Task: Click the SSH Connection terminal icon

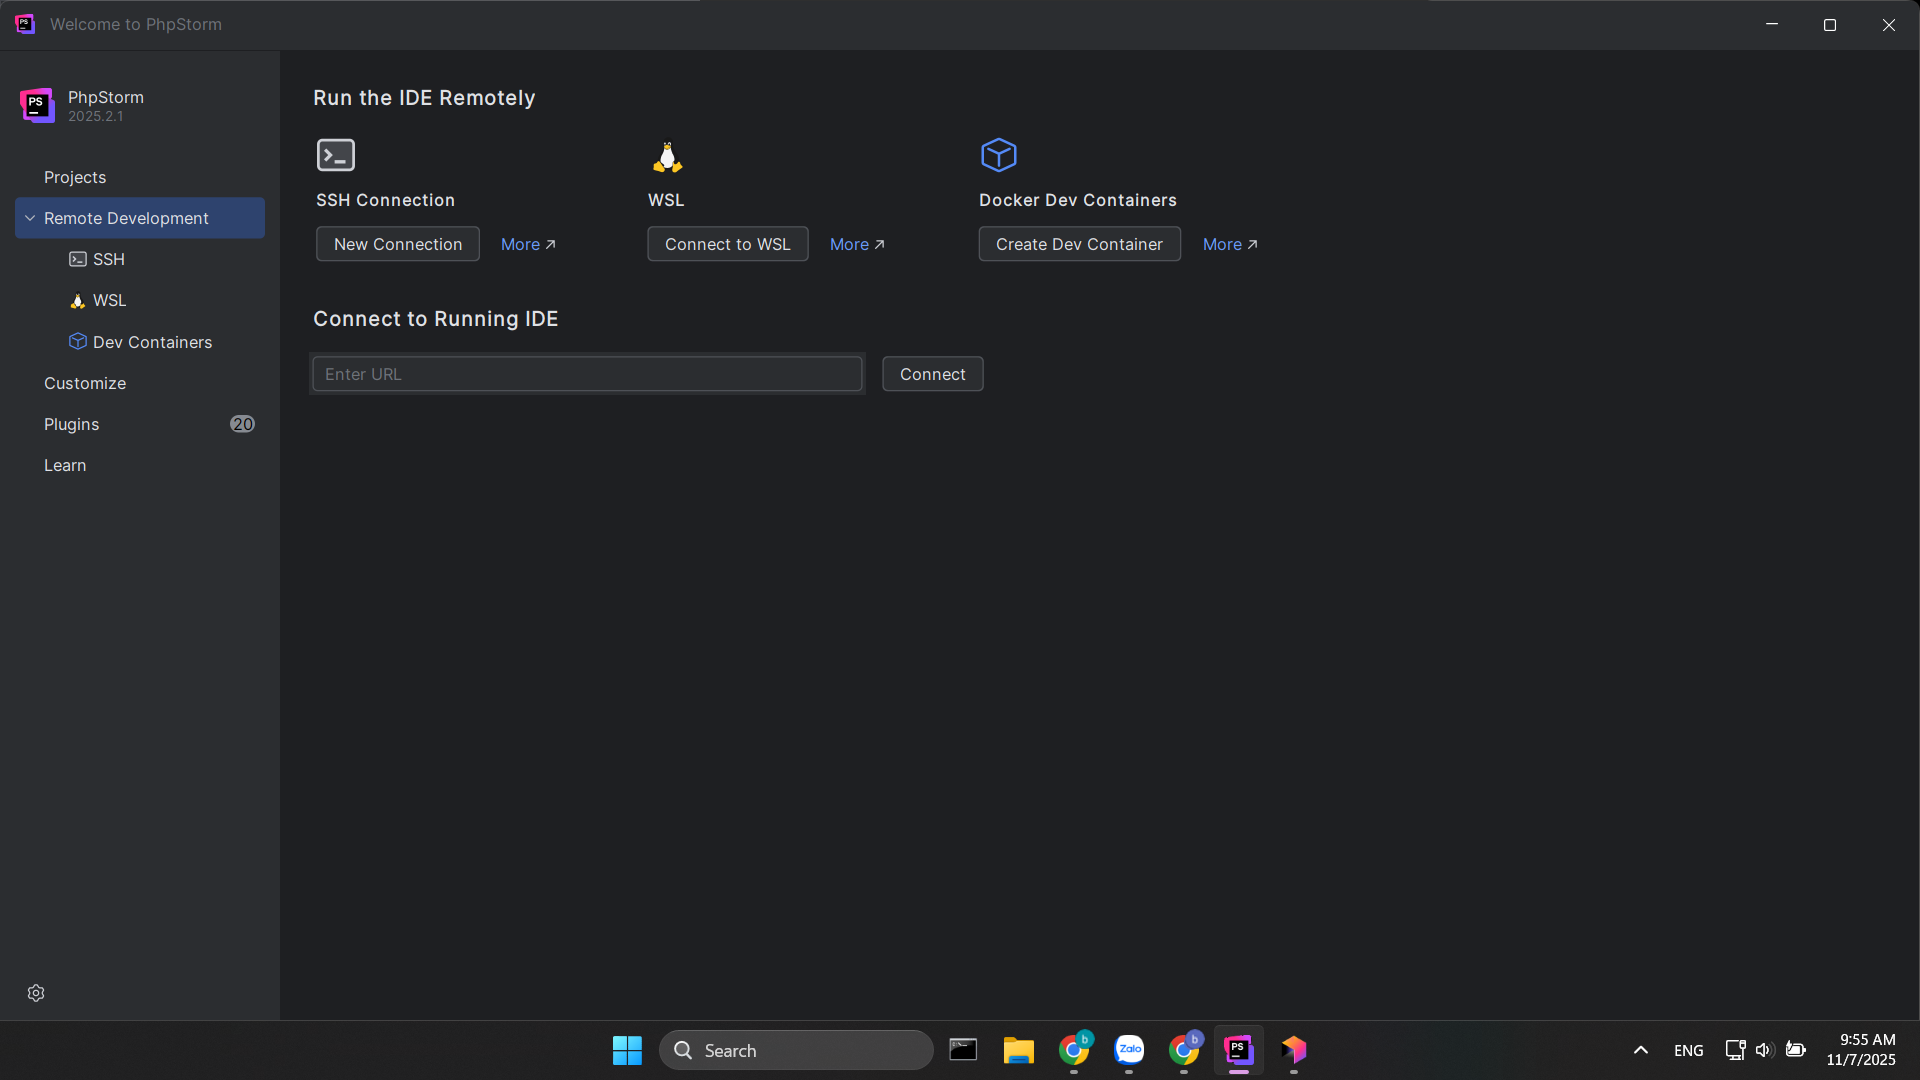Action: click(335, 155)
